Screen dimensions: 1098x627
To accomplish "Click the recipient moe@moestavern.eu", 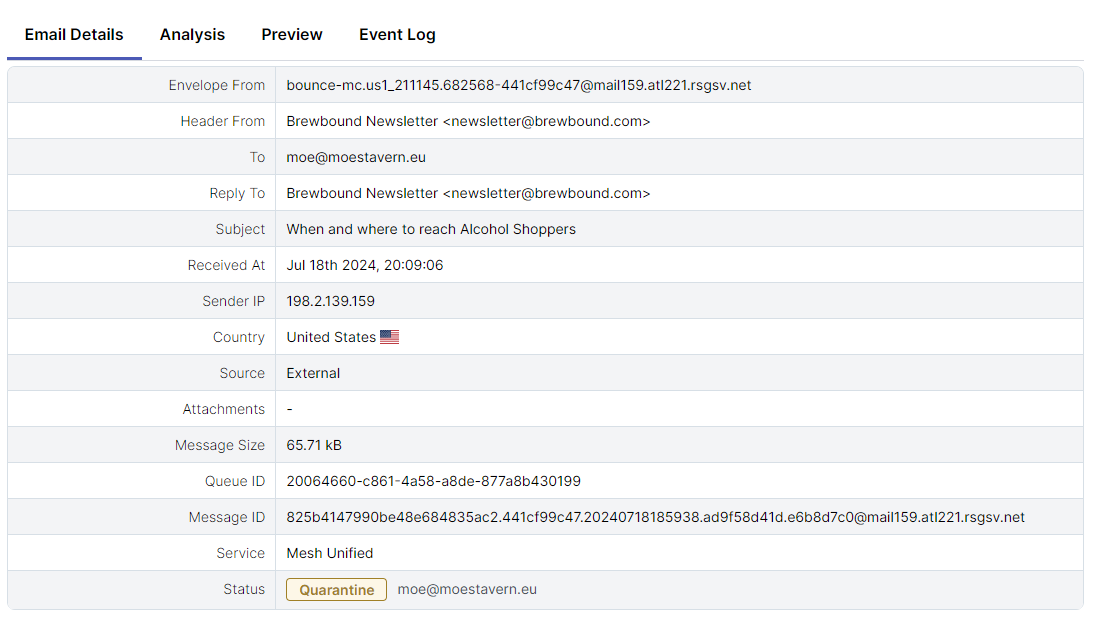I will point(357,157).
